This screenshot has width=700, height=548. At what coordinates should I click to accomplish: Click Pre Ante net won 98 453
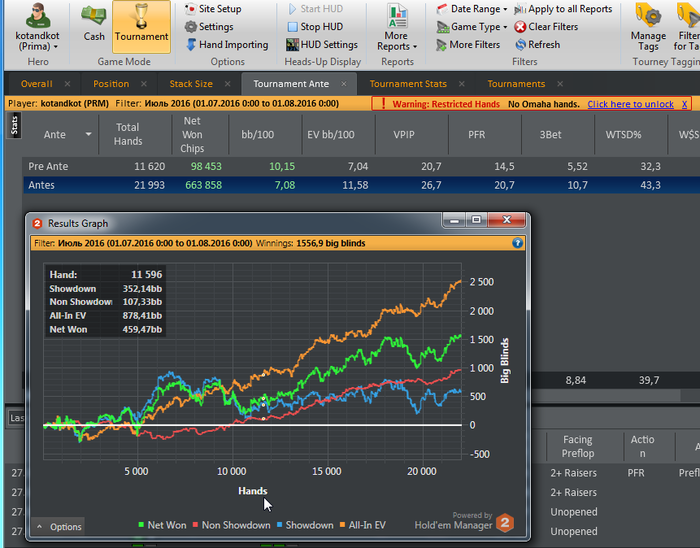coord(205,166)
